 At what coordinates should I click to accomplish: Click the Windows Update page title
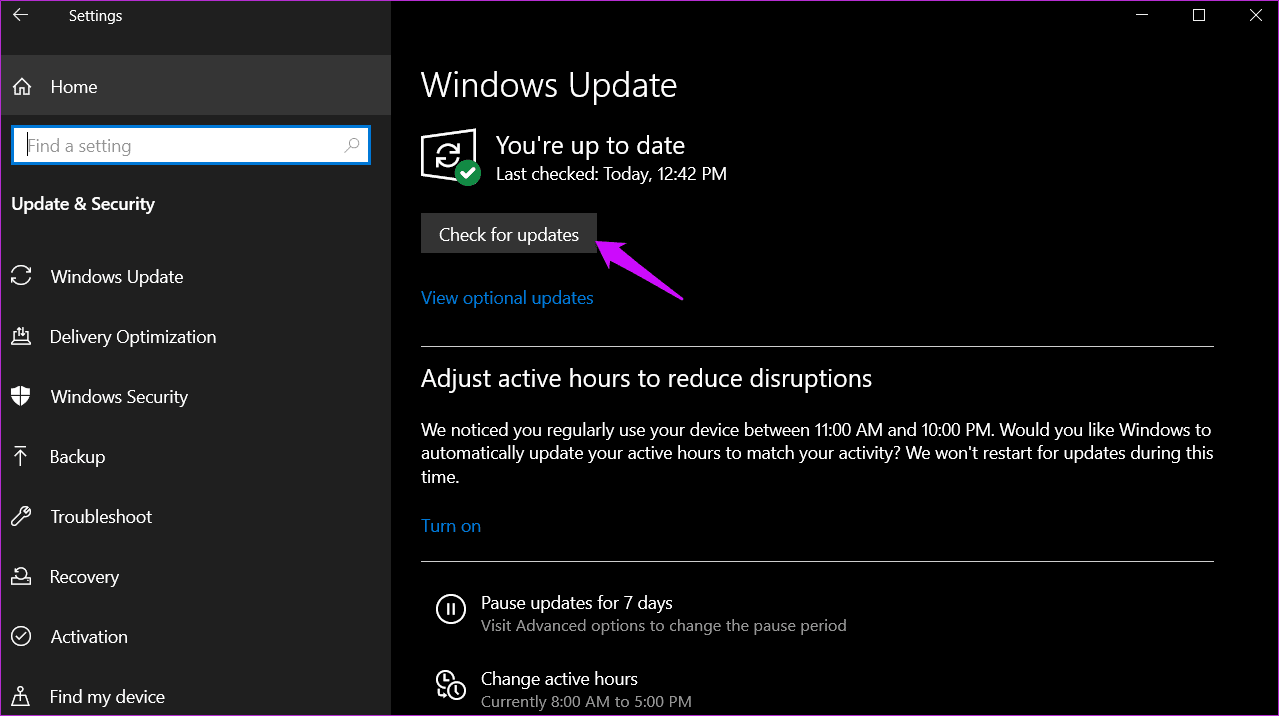pos(549,85)
